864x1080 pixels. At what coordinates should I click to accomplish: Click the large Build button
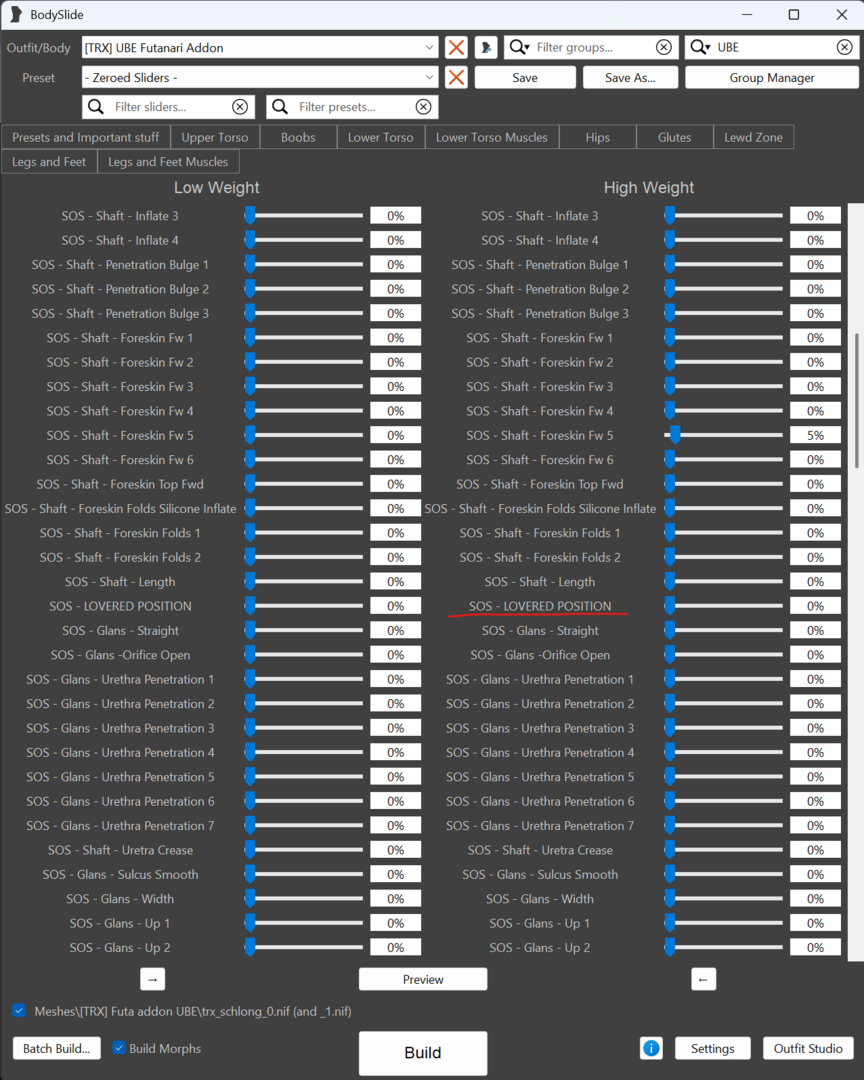click(x=423, y=1052)
